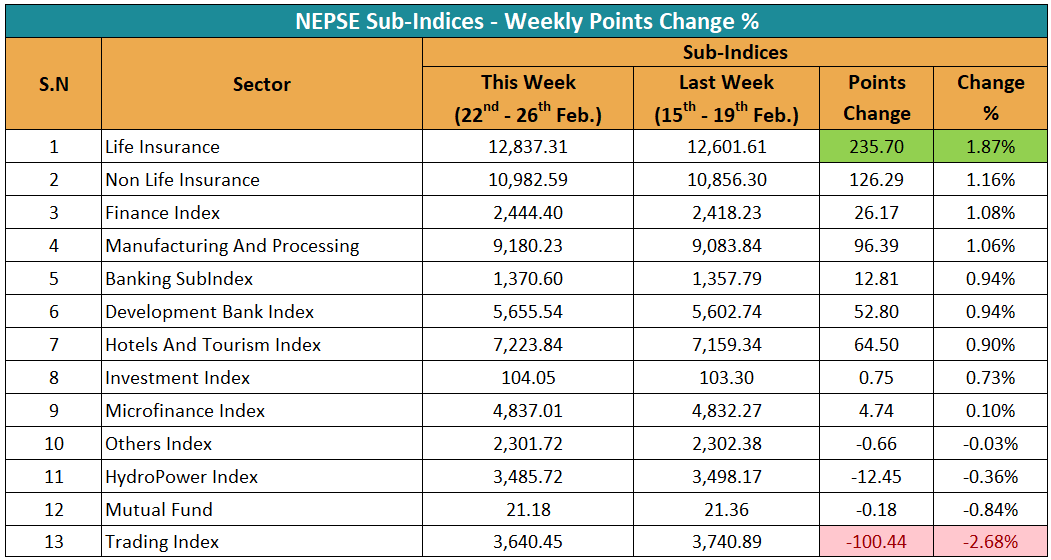Click the Change % column header
This screenshot has height=560, width=1051.
990,98
